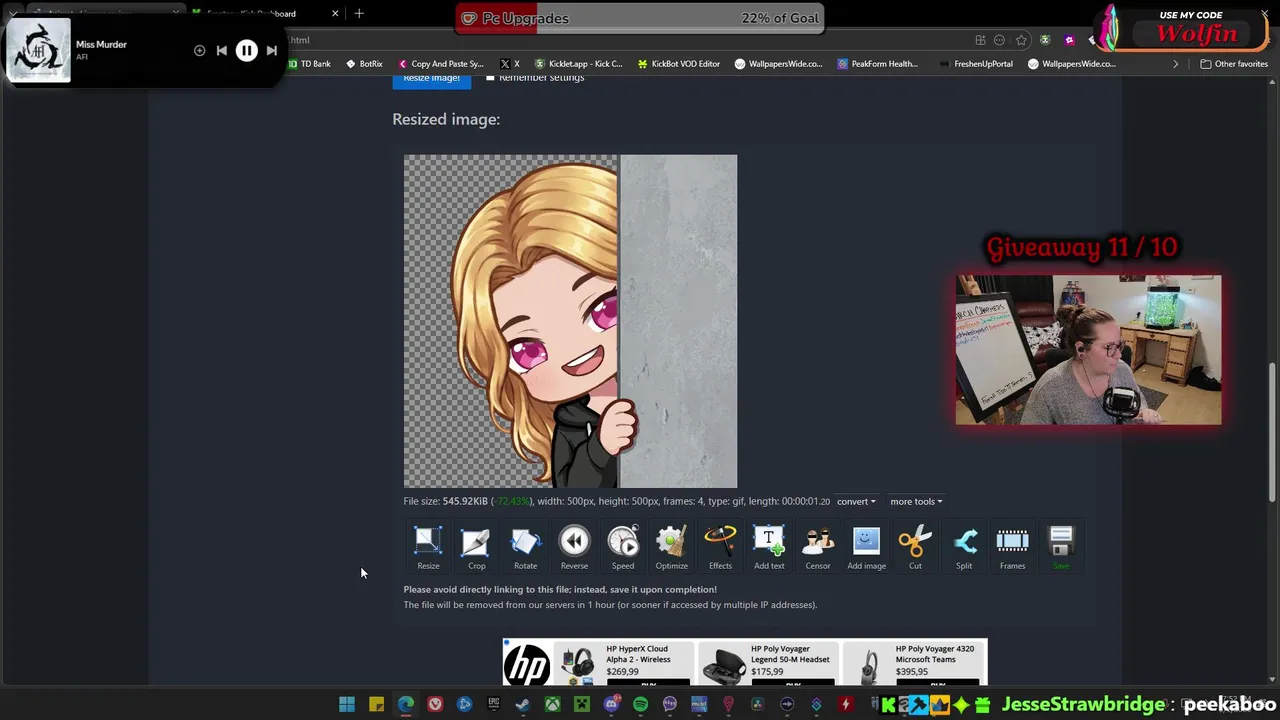Launch Xbox app from taskbar
Image resolution: width=1280 pixels, height=720 pixels.
552,704
